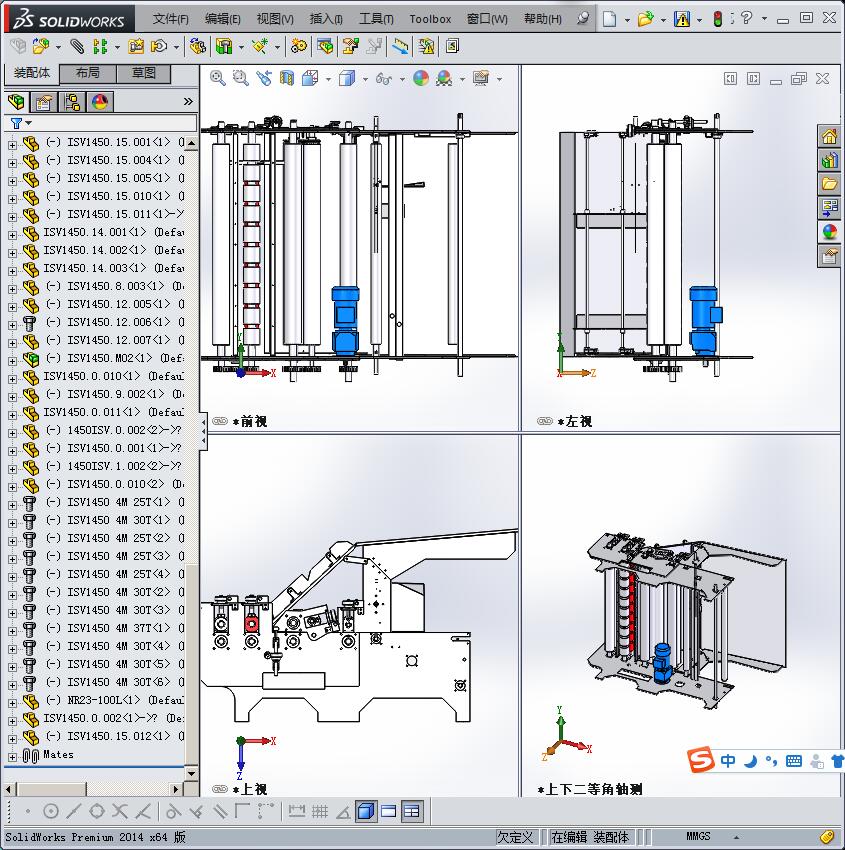This screenshot has height=850, width=845.
Task: Click the Interference Detection ruler icon
Action: (401, 47)
